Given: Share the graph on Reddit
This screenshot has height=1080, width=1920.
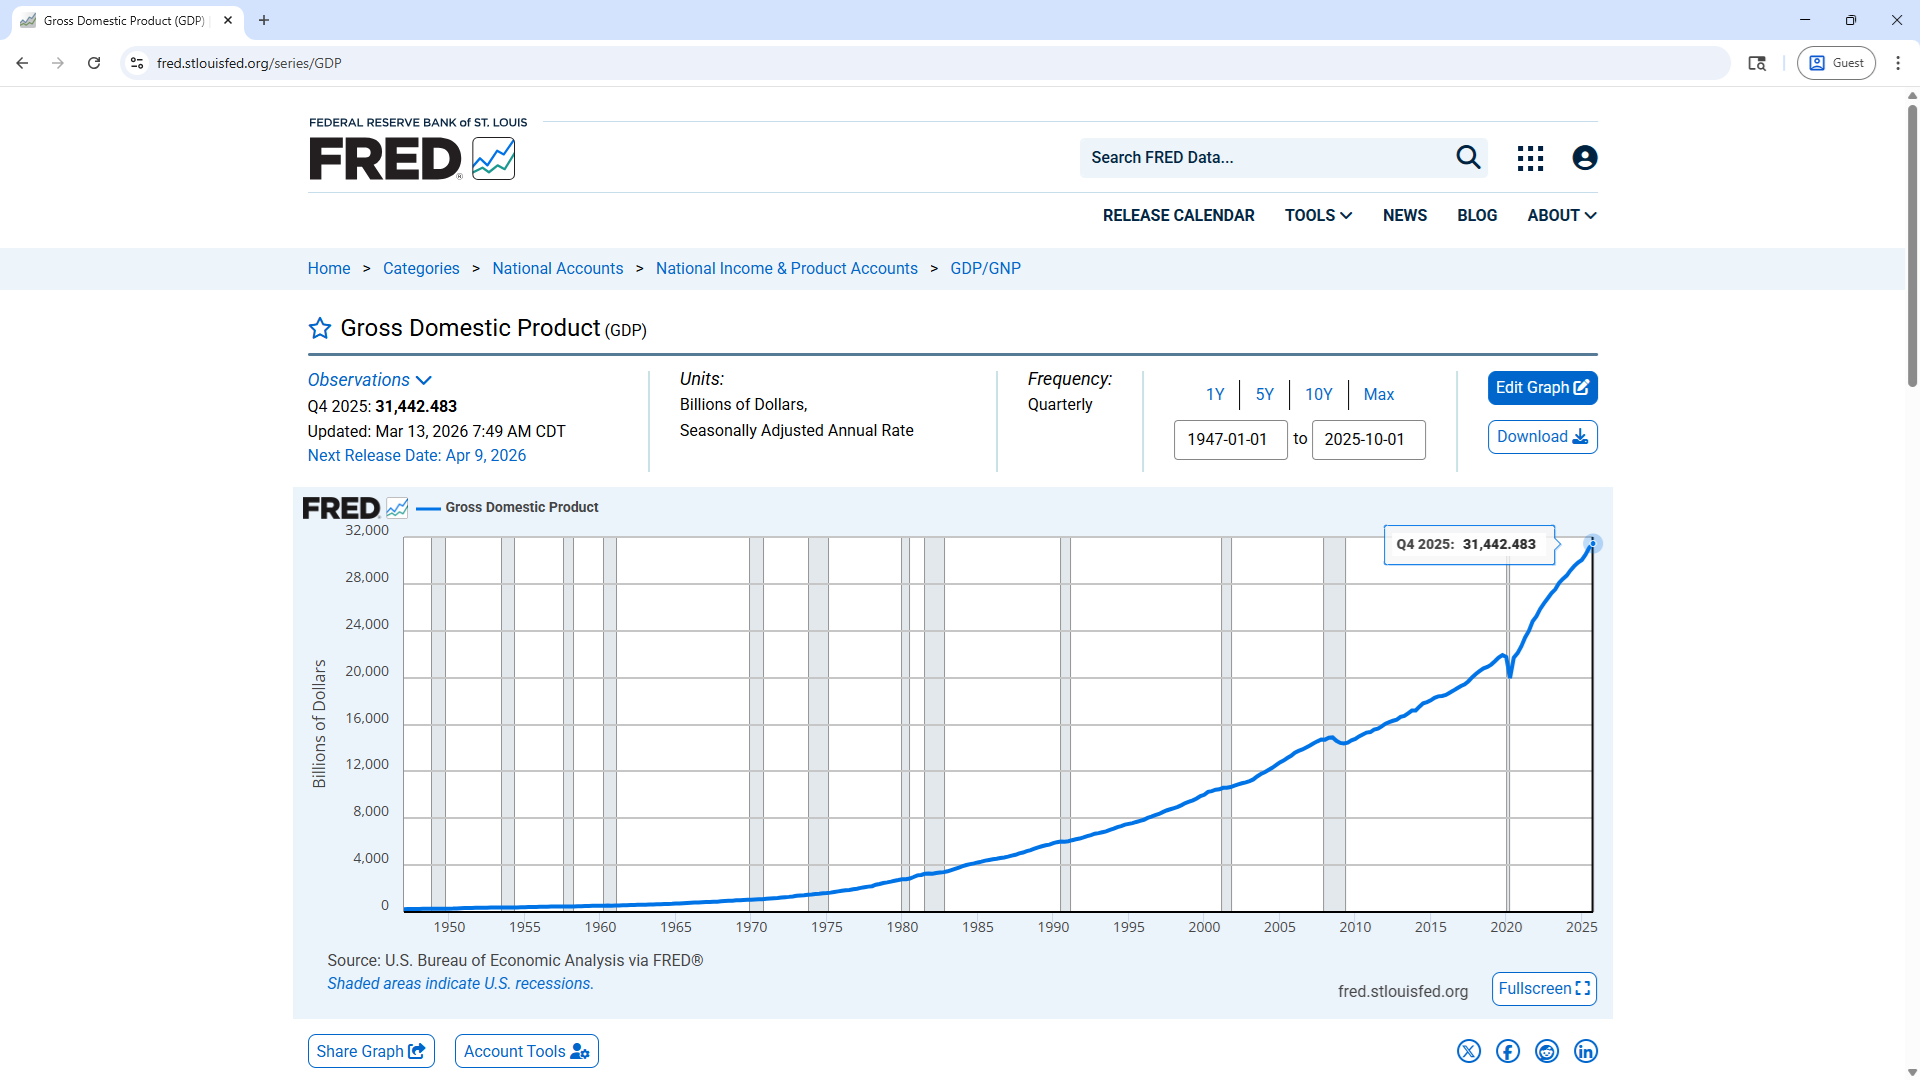Looking at the screenshot, I should click(1546, 1051).
